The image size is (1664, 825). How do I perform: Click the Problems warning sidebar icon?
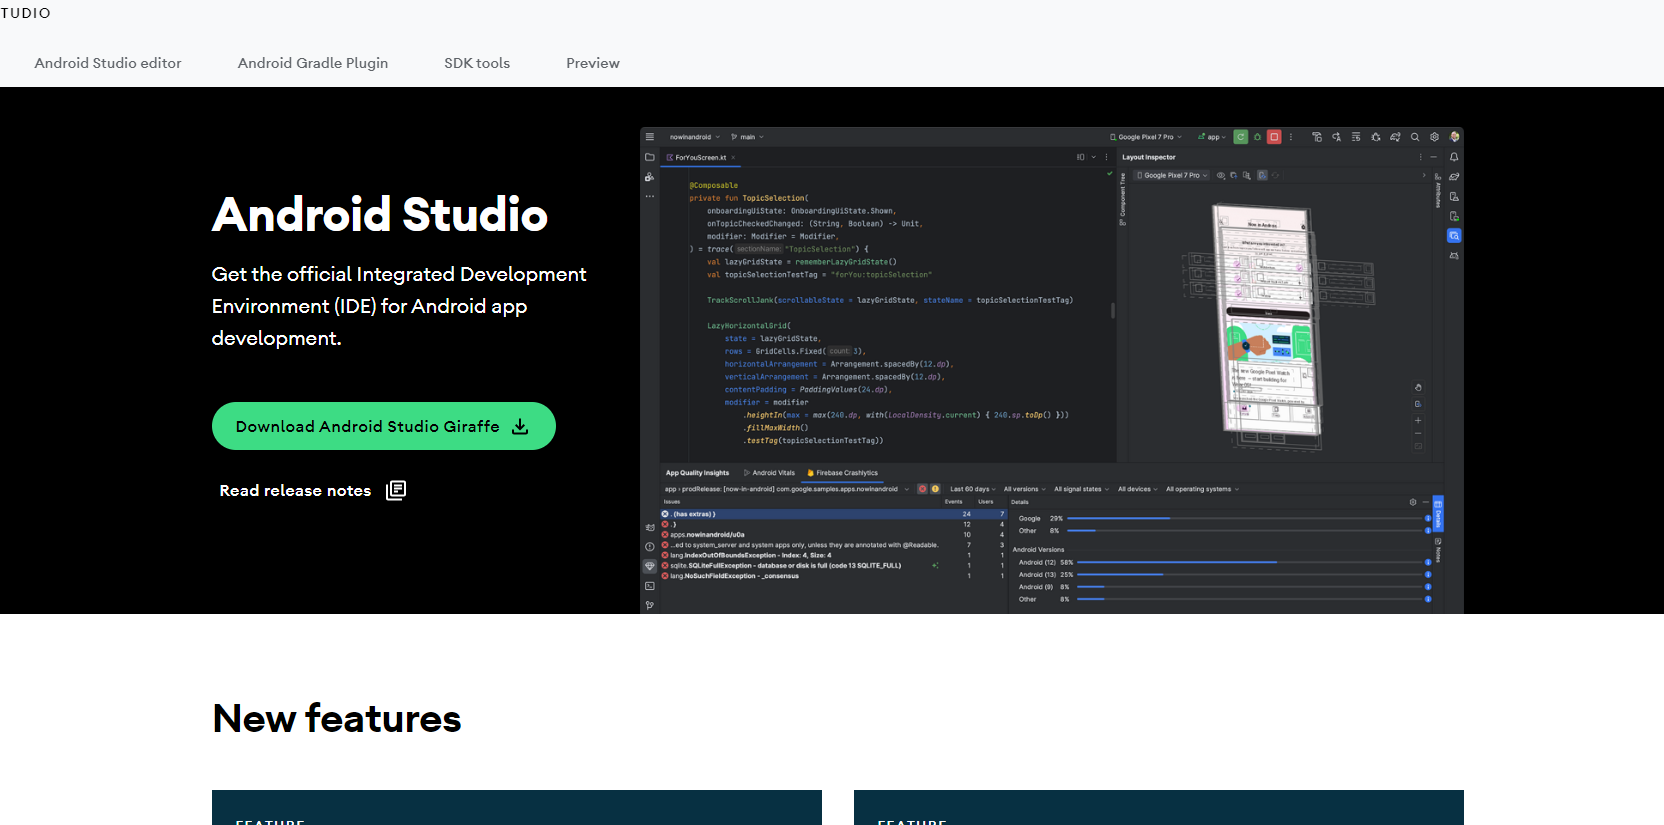[650, 547]
